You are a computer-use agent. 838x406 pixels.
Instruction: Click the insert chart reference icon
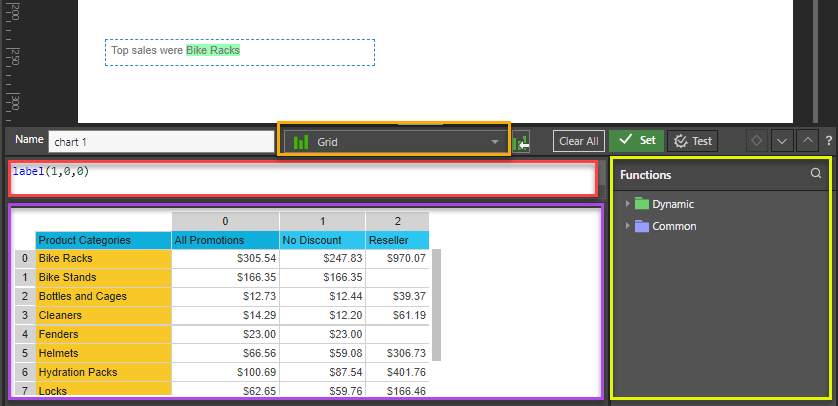click(x=521, y=143)
